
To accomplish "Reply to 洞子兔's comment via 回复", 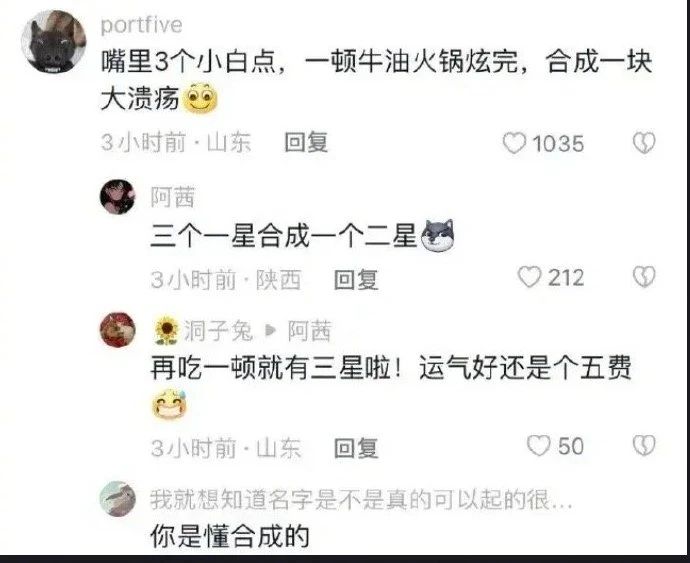I will pos(356,448).
